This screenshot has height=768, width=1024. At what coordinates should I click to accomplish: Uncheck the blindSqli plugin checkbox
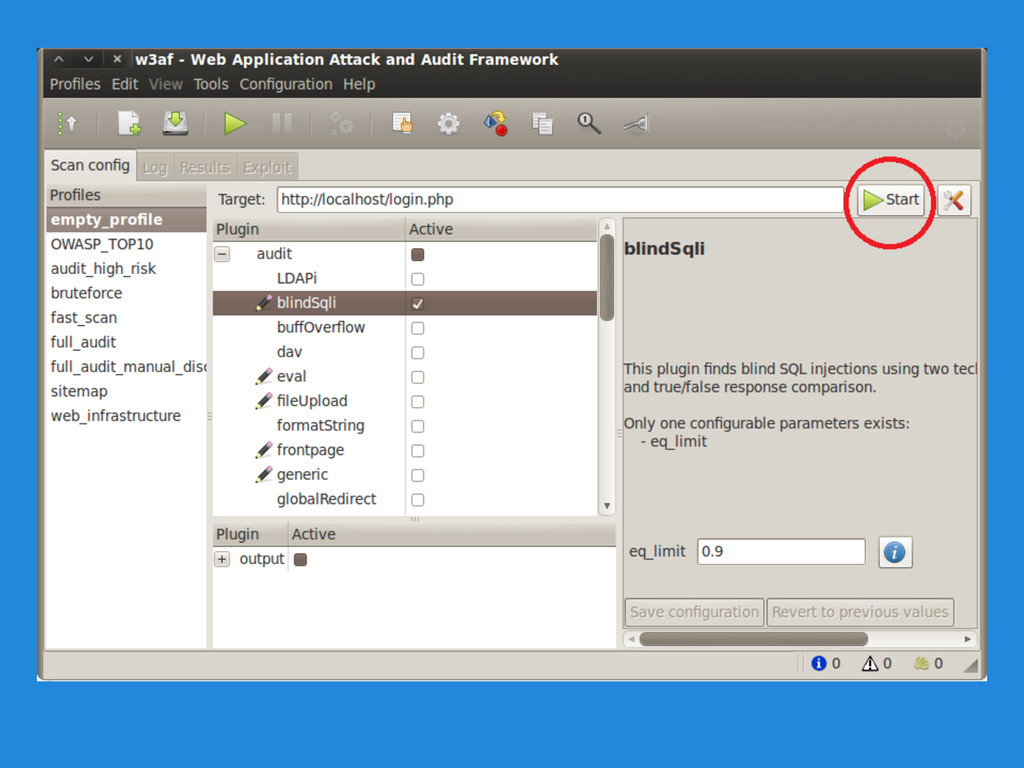[418, 304]
